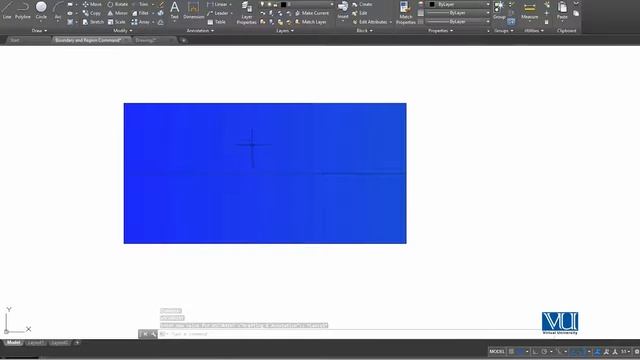The height and width of the screenshot is (360, 640).
Task: Expand the Draw panel
Action: tap(39, 31)
